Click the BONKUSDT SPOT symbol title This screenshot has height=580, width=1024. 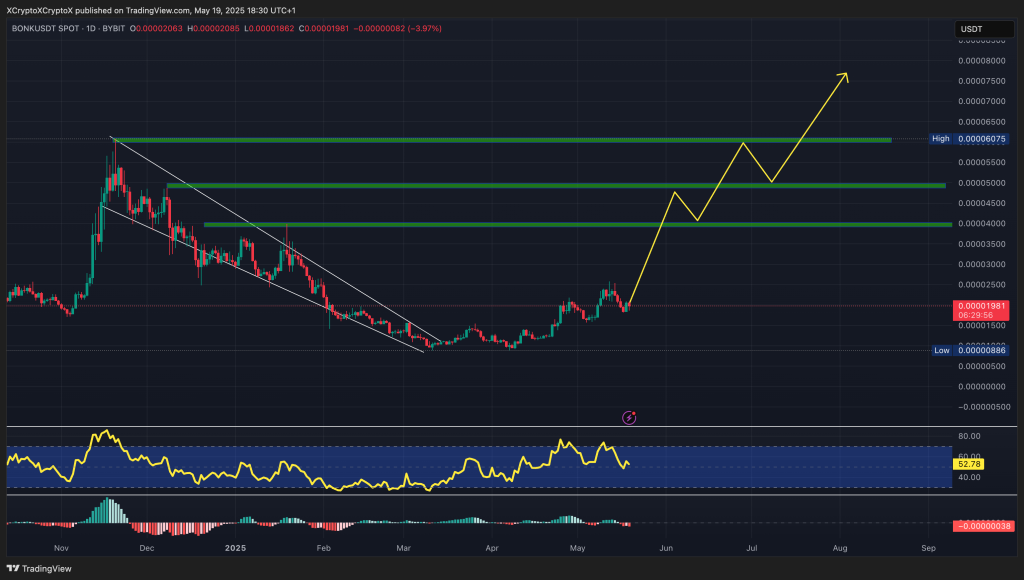pos(46,29)
